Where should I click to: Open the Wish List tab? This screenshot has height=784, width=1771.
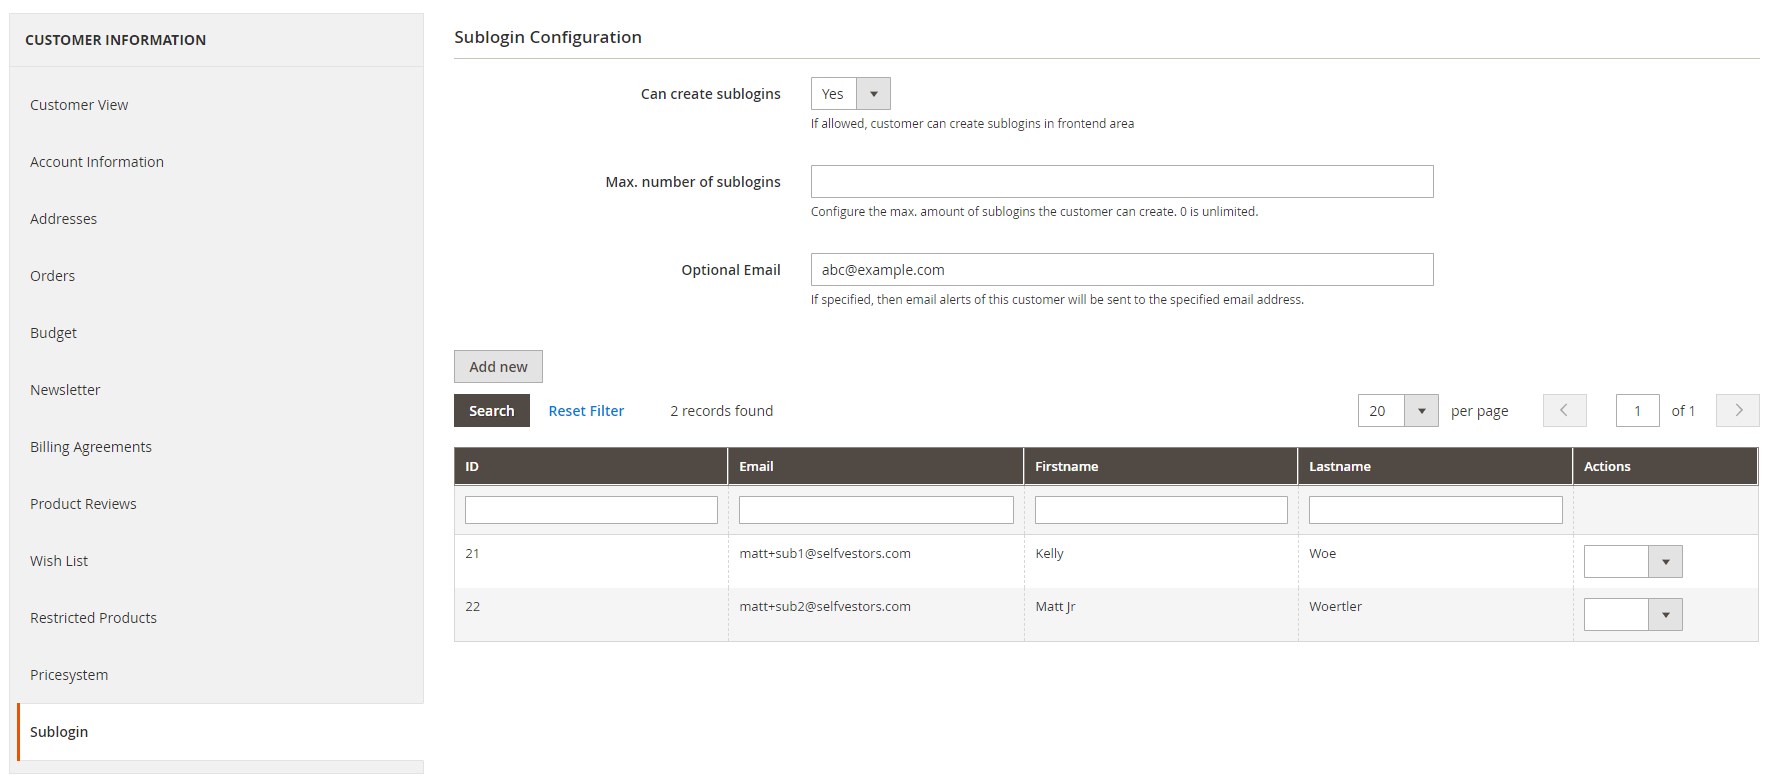59,561
